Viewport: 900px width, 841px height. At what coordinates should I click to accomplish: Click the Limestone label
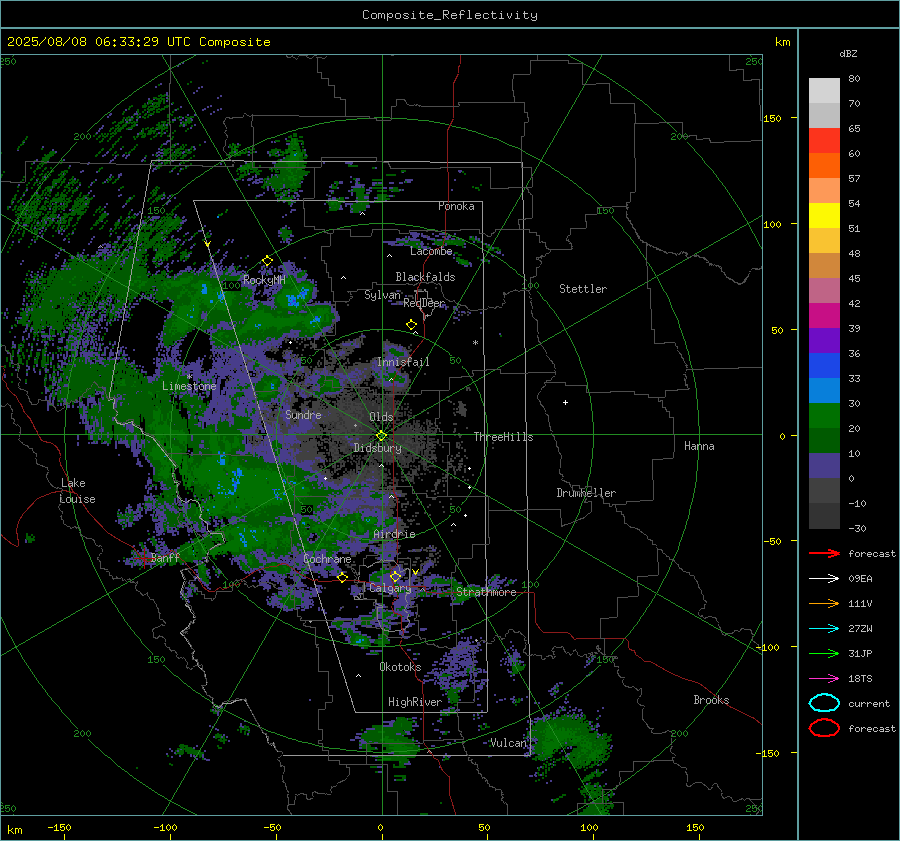click(x=189, y=386)
